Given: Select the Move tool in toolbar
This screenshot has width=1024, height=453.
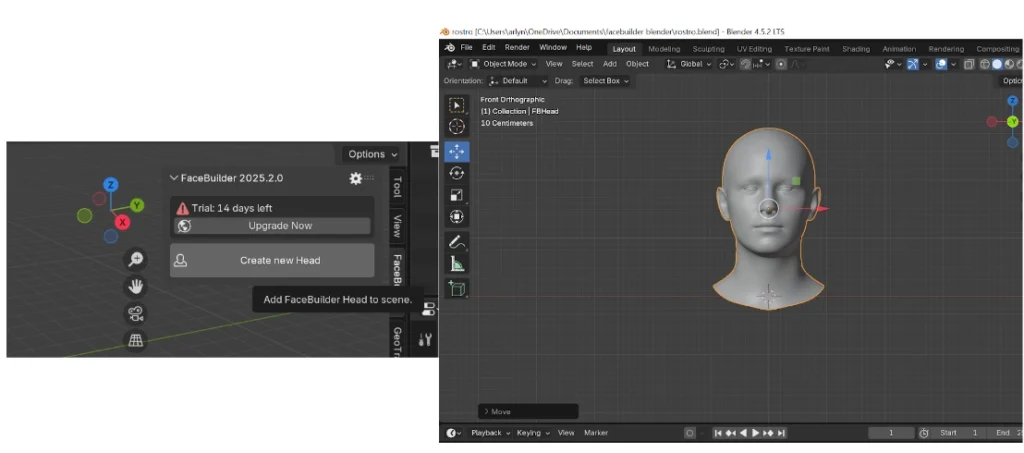Looking at the screenshot, I should coord(457,151).
